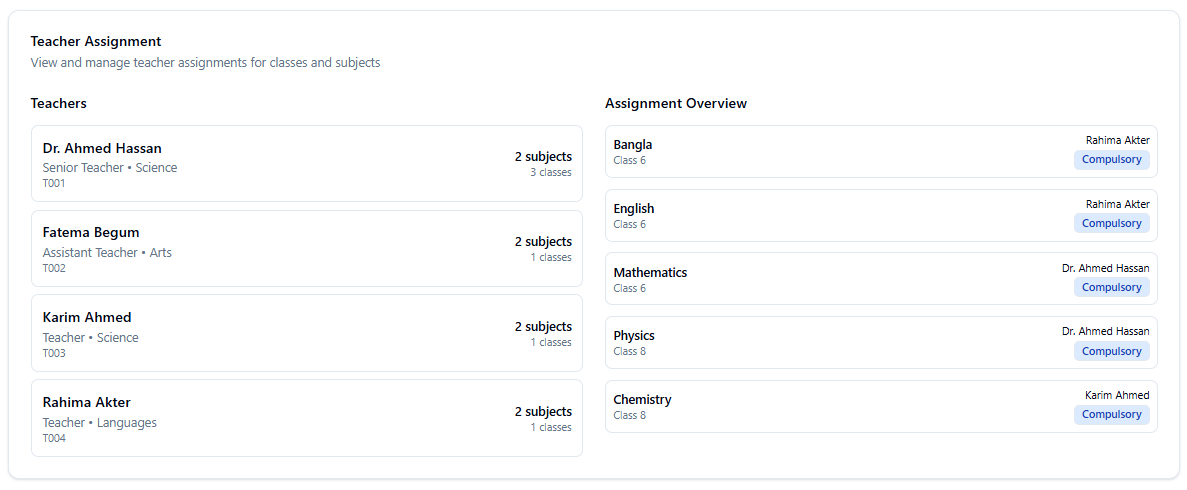
Task: Choose the Rahima Akter teacher card
Action: [x=306, y=418]
